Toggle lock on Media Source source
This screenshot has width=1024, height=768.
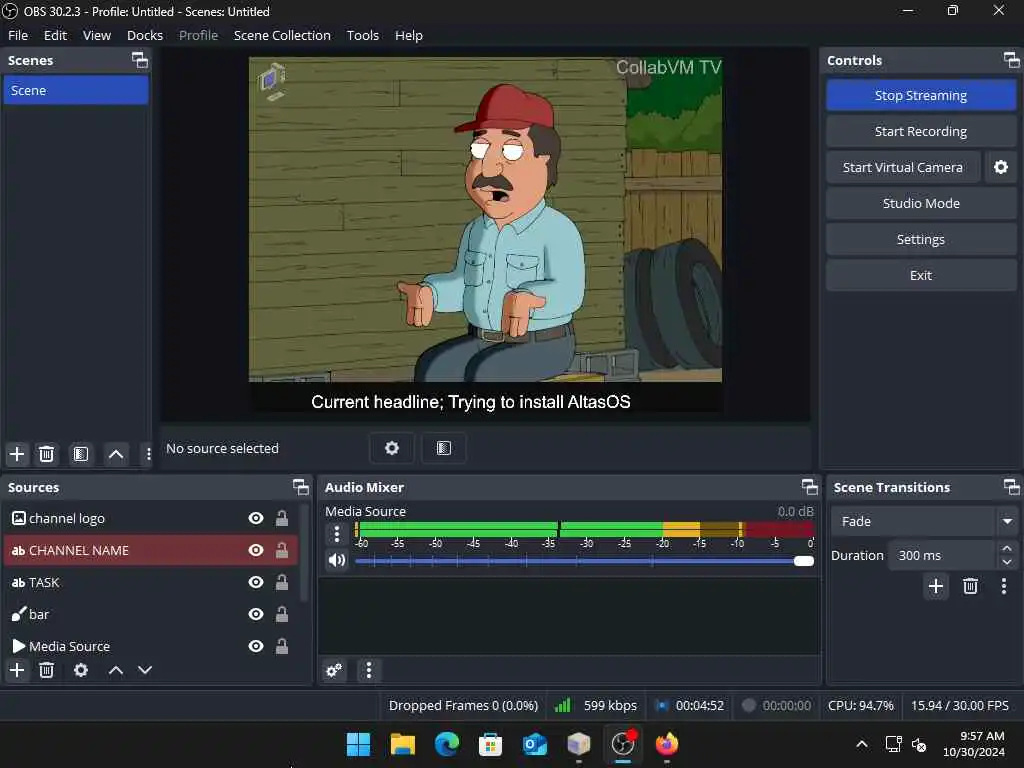coord(281,647)
